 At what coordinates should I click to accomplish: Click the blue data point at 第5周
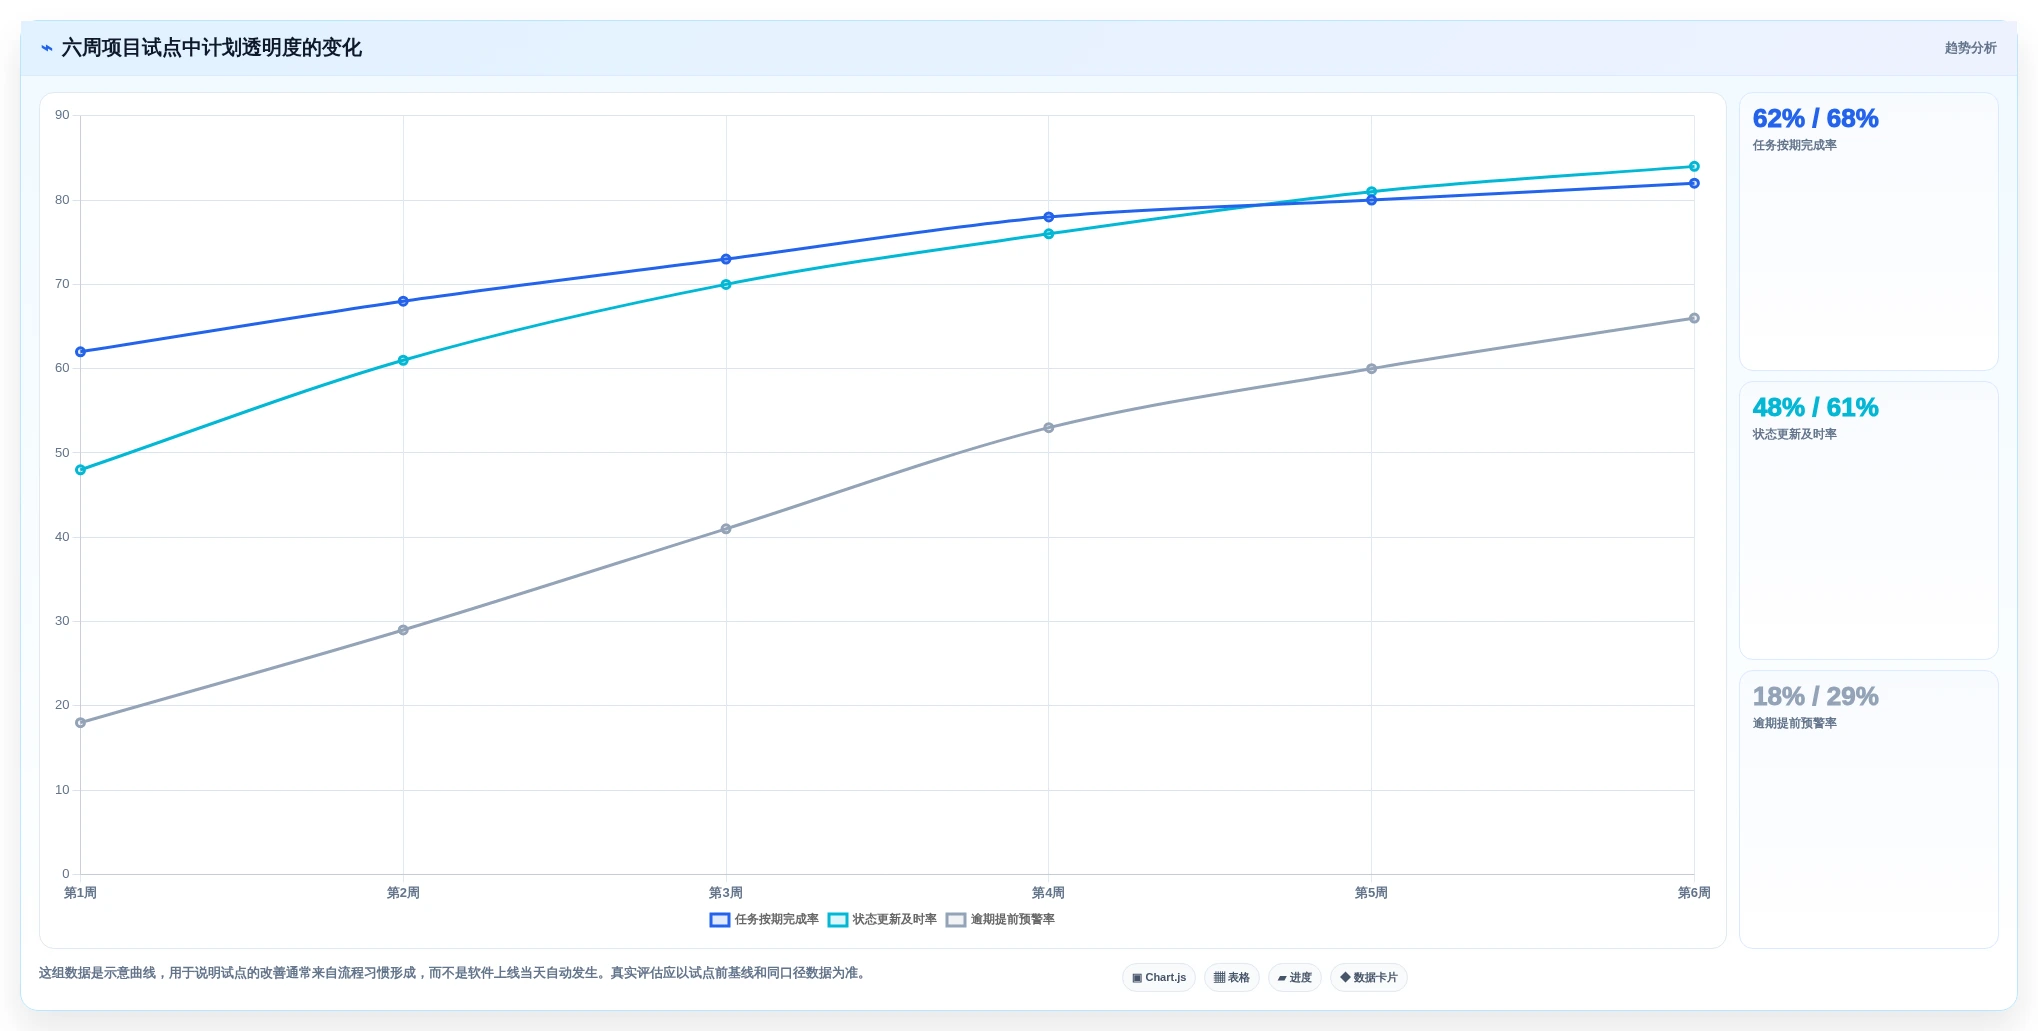pos(1371,200)
